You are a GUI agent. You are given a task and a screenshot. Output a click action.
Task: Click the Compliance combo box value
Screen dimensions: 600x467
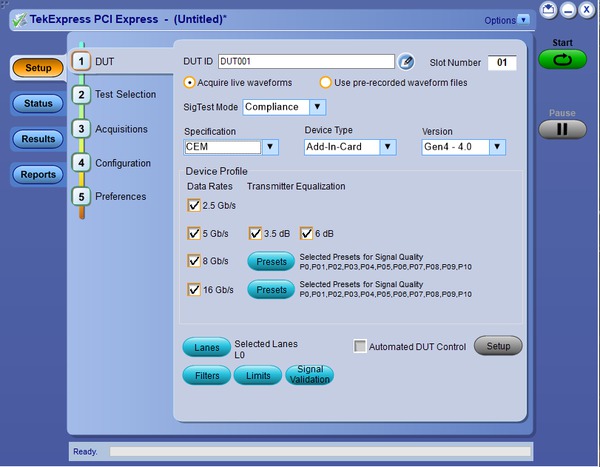click(x=276, y=107)
